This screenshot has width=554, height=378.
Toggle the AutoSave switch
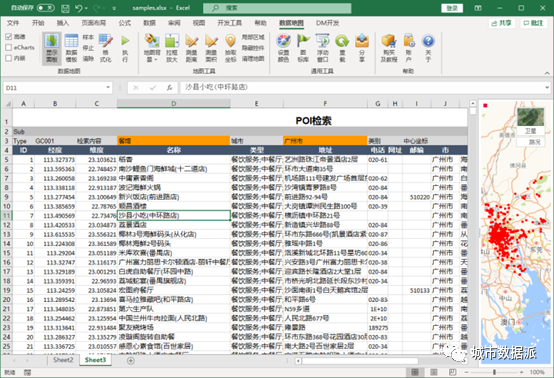(x=46, y=8)
